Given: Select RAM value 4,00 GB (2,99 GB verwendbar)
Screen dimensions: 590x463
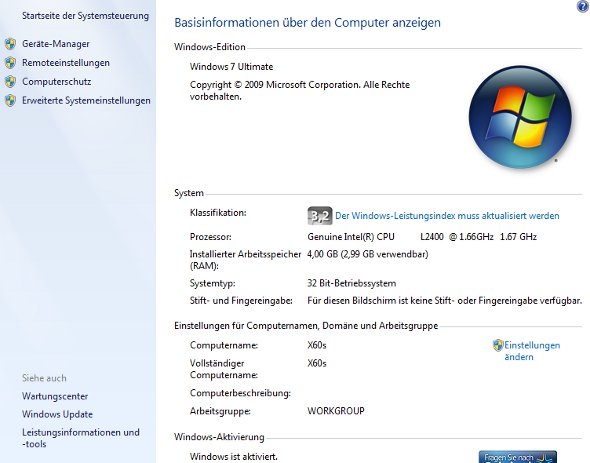Looking at the screenshot, I should point(368,254).
